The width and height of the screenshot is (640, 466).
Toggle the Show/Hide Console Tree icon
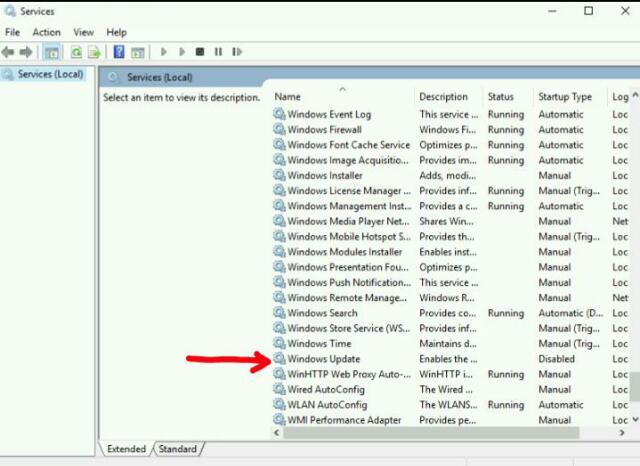point(51,52)
